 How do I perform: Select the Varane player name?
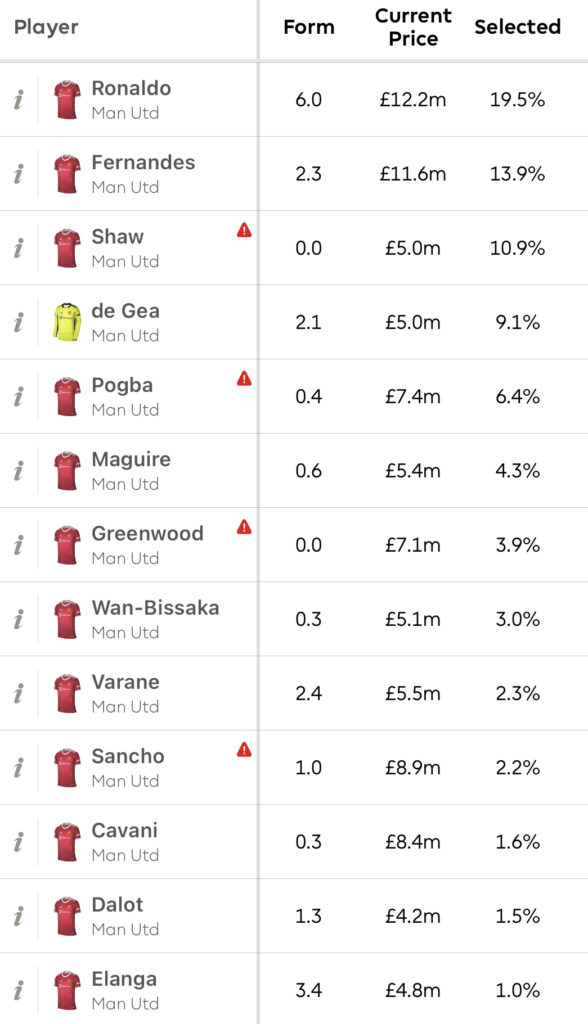125,682
